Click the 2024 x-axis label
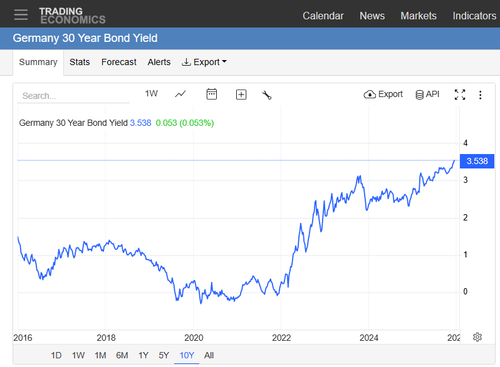 pyautogui.click(x=369, y=338)
